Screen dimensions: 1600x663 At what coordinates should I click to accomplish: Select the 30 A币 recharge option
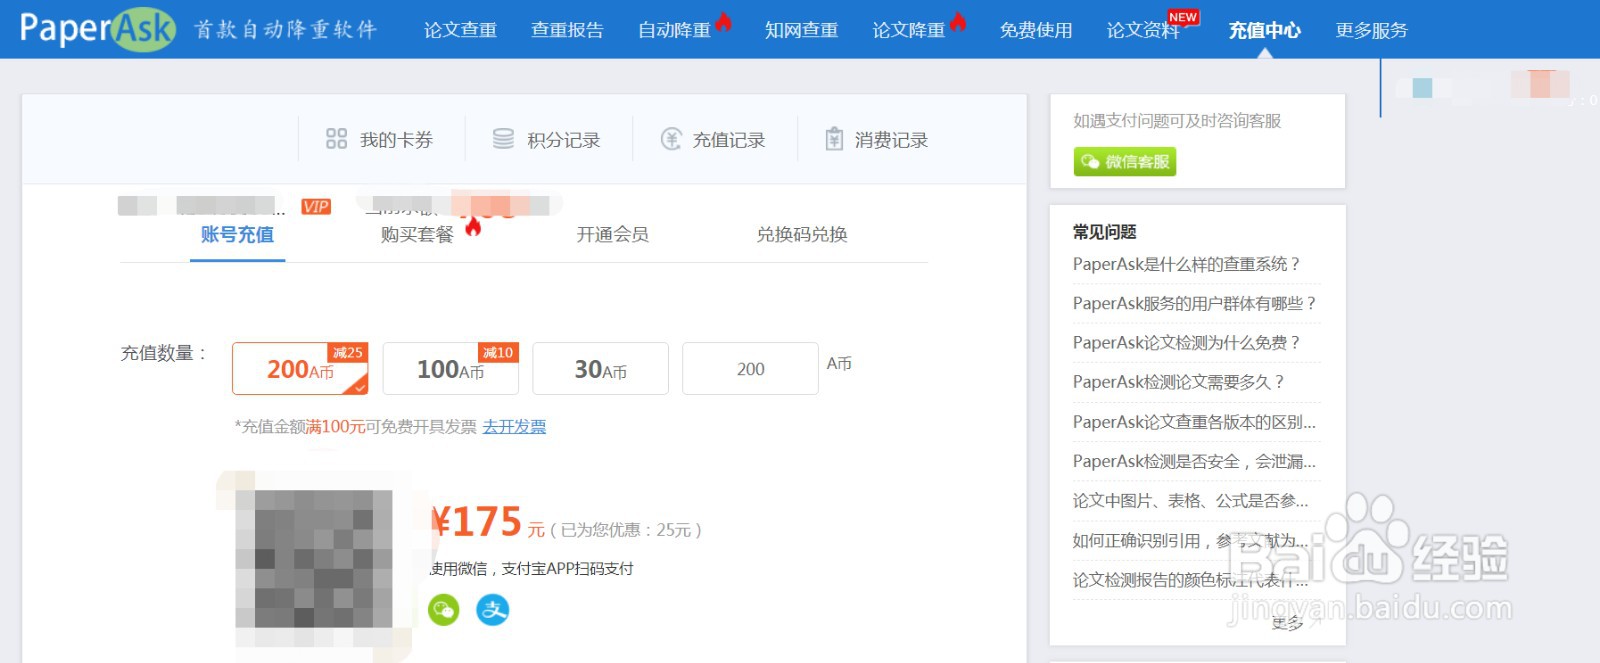600,369
